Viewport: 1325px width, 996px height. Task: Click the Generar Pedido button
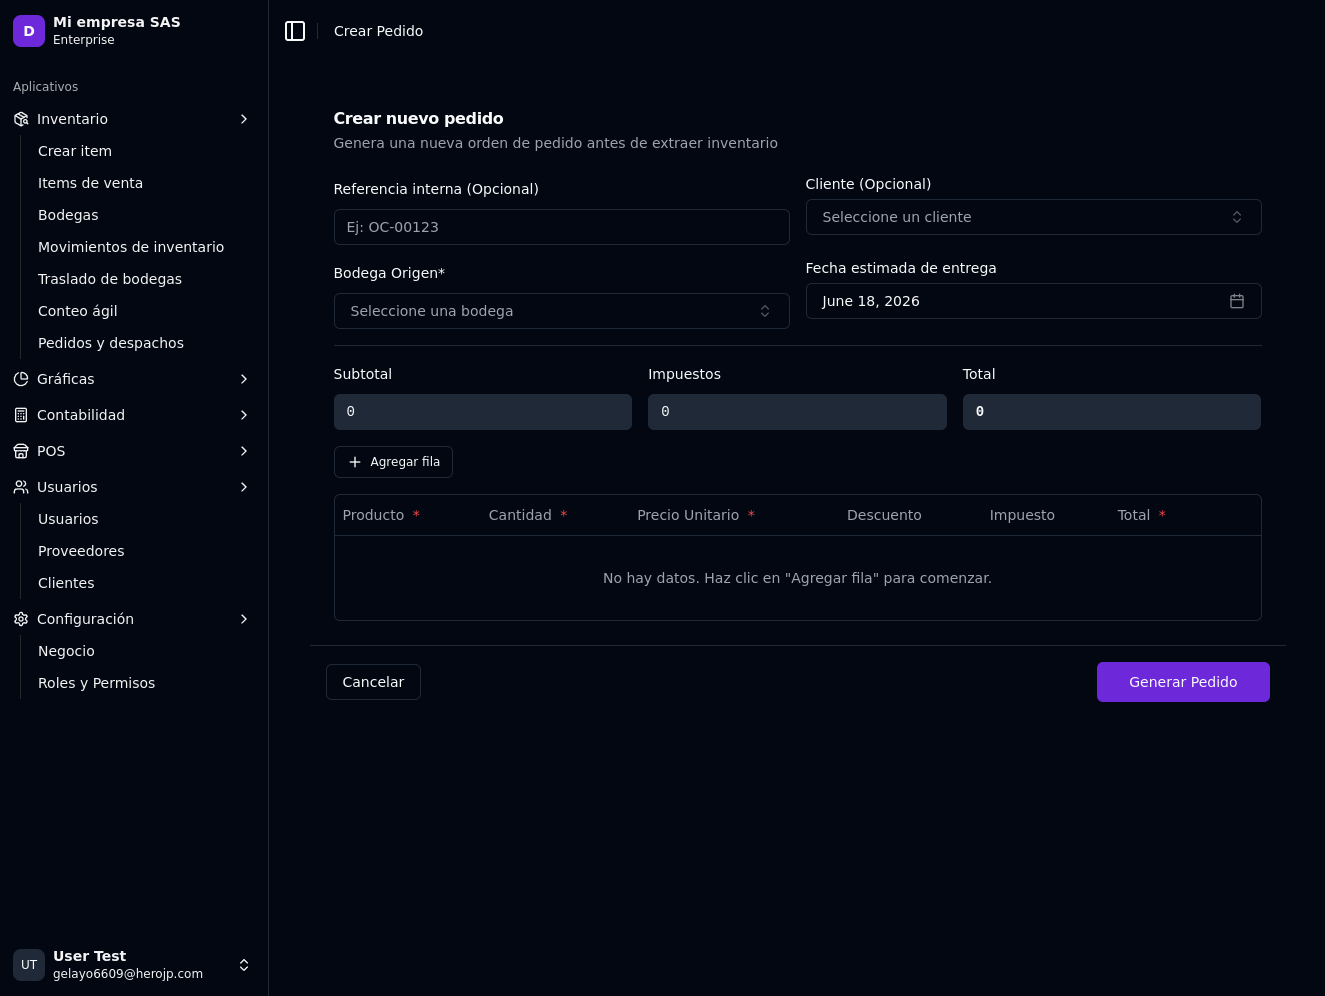(x=1183, y=682)
